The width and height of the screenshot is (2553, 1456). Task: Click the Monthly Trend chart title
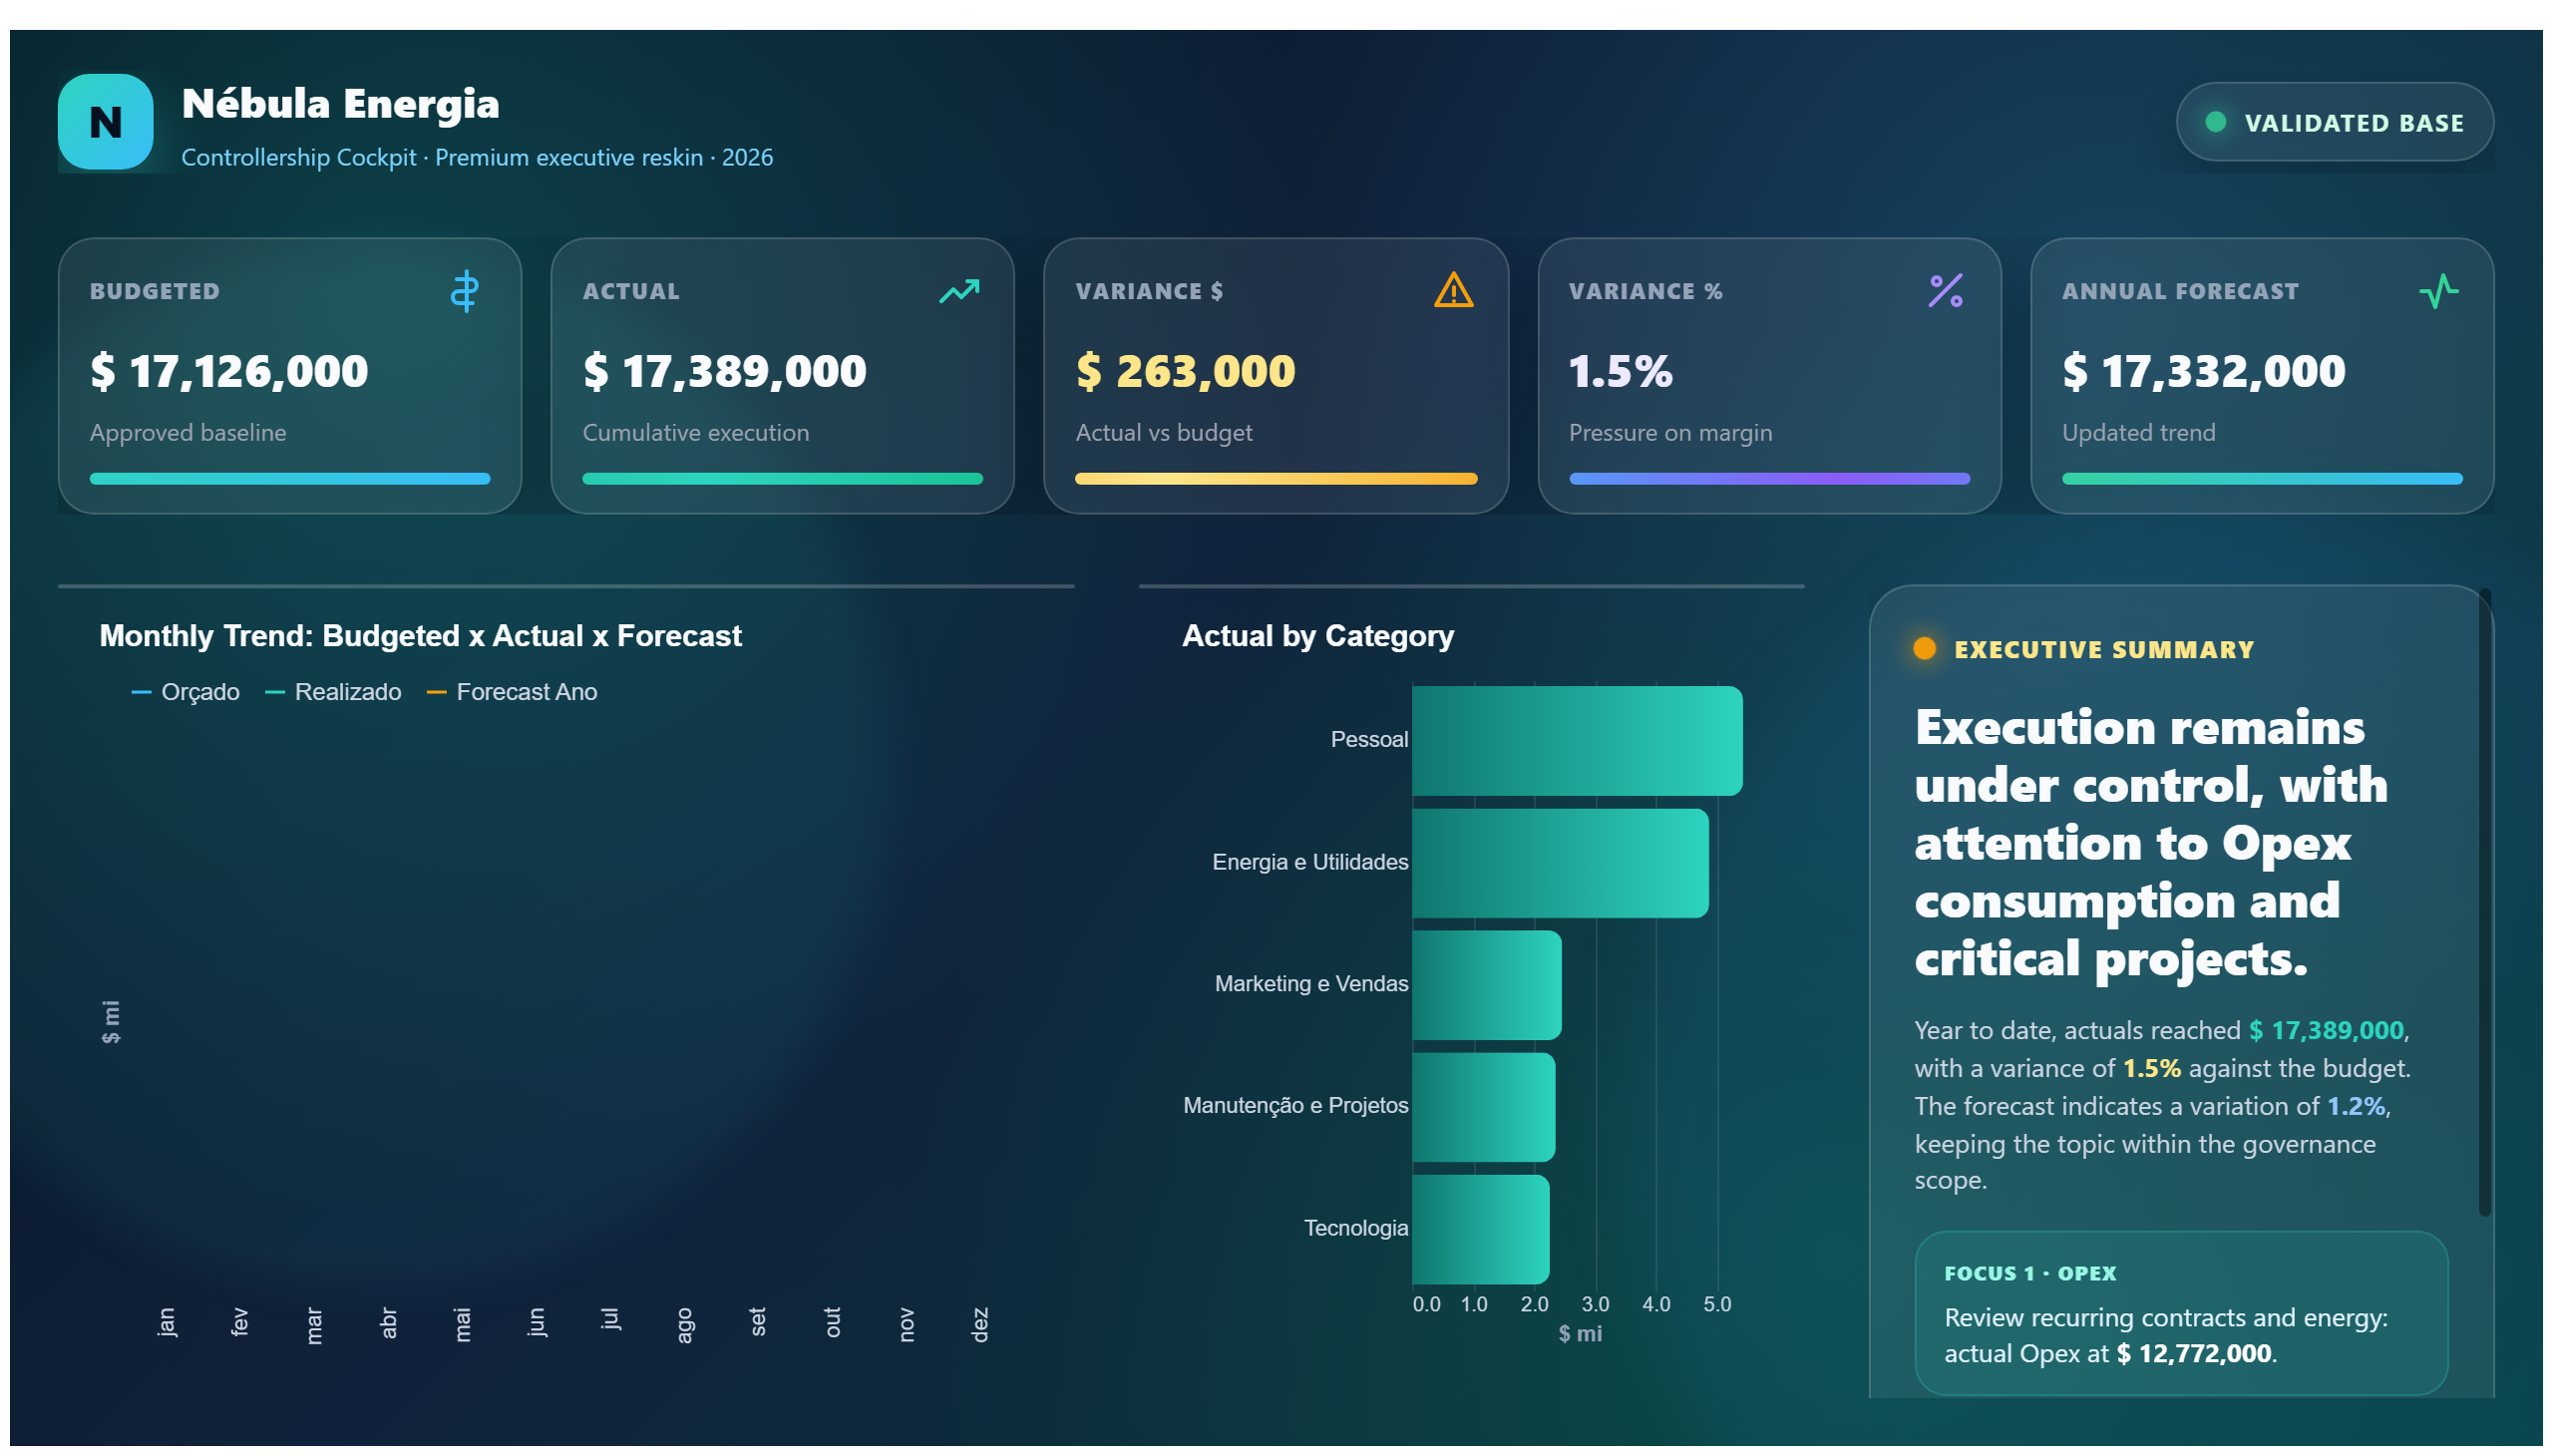[x=420, y=636]
